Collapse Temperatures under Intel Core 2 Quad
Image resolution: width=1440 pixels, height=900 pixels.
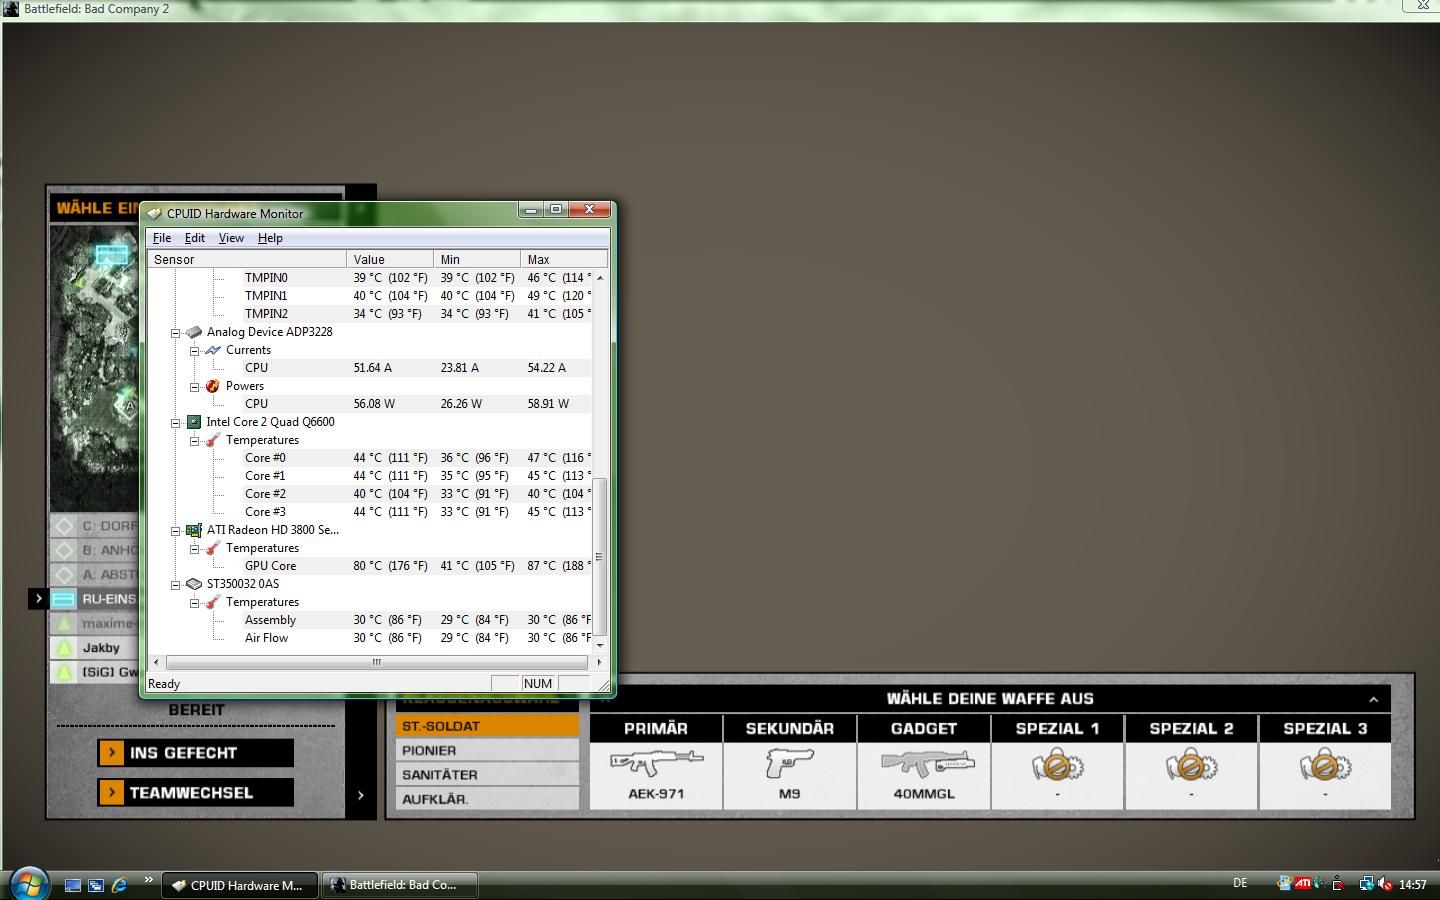[x=194, y=440]
